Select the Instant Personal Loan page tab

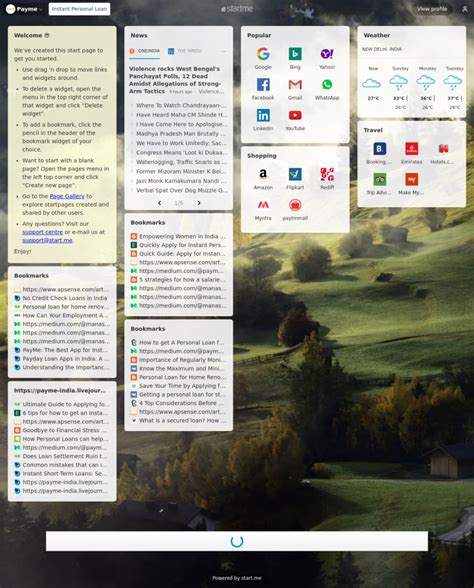80,9
